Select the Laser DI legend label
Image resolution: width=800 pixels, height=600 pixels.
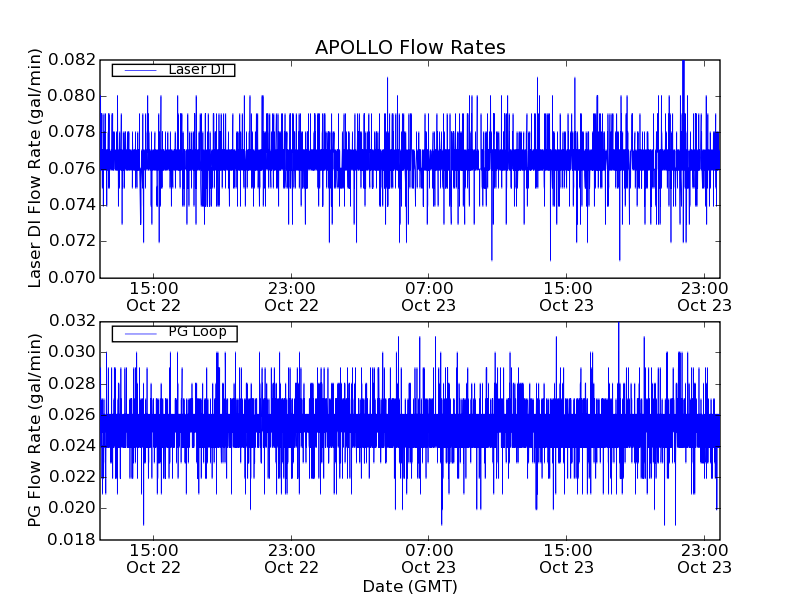(195, 69)
